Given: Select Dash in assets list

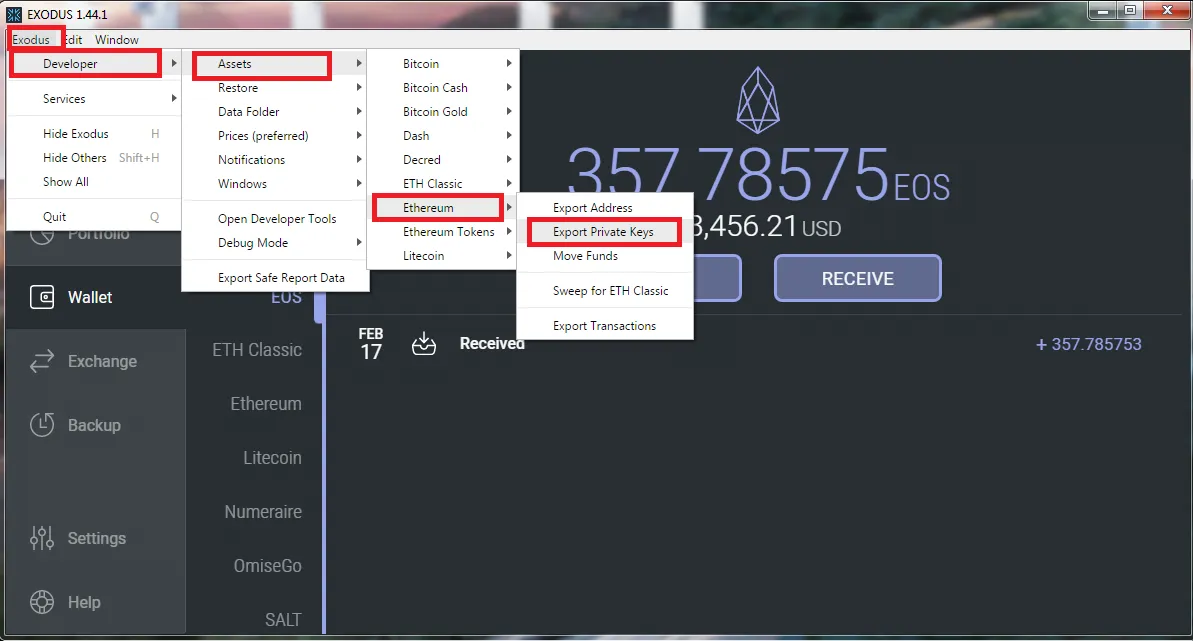Looking at the screenshot, I should 443,136.
